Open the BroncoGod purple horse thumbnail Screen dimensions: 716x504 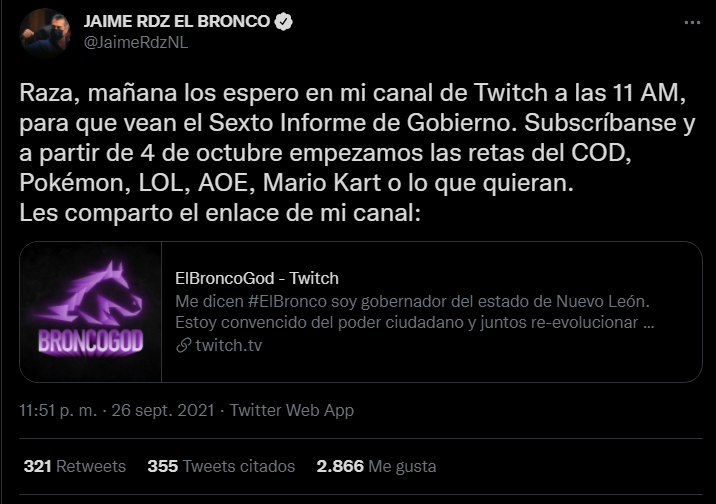point(90,312)
